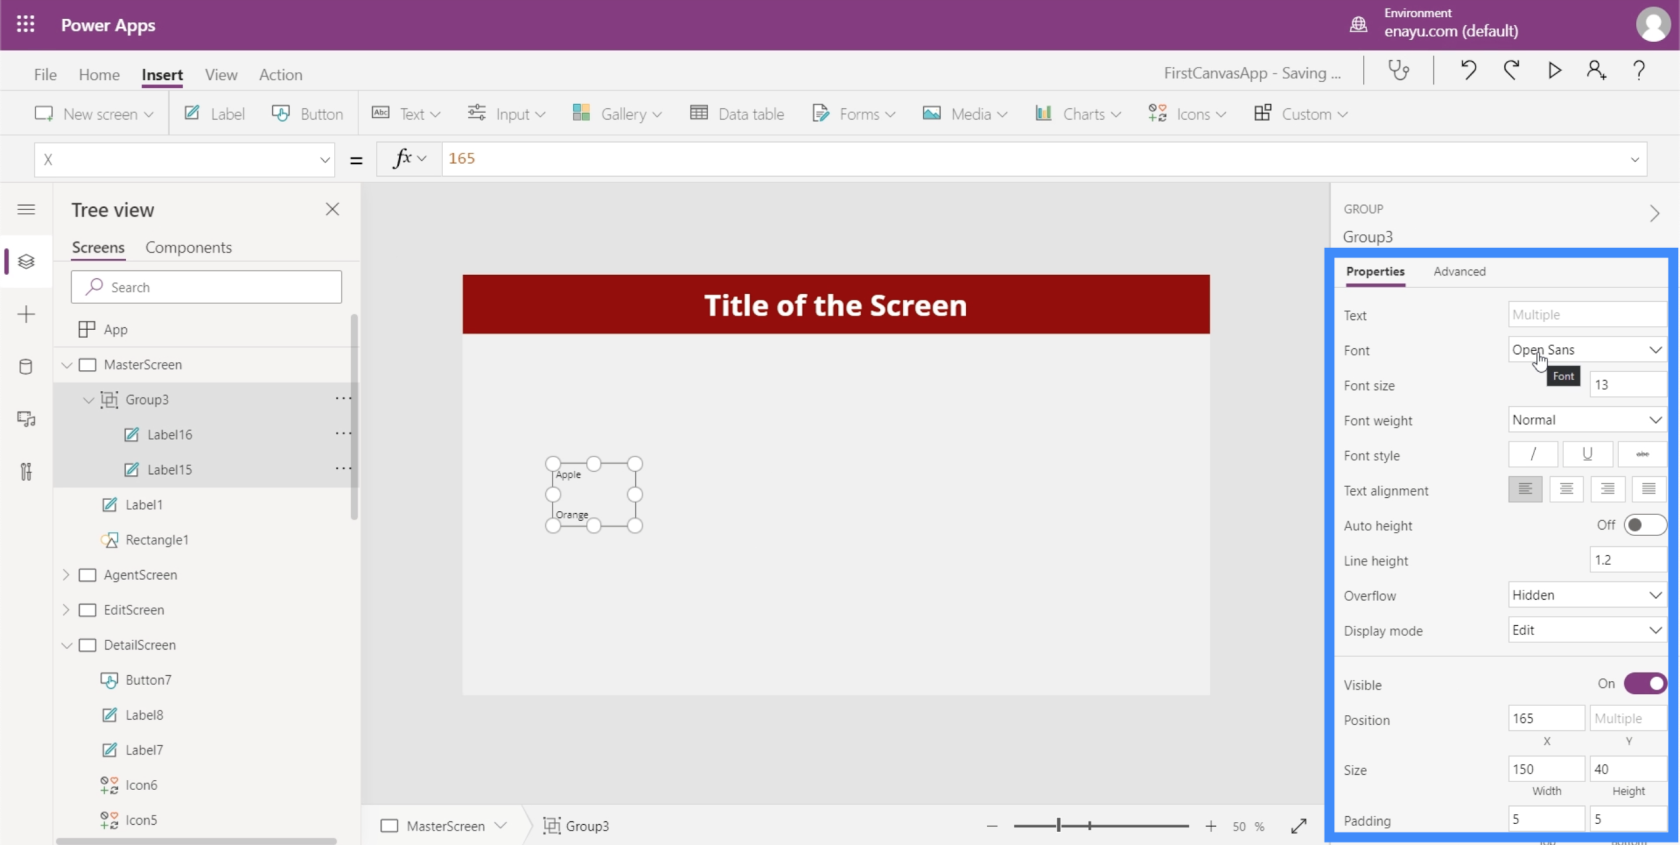Open the Home ribbon tab
Image resolution: width=1680 pixels, height=845 pixels.
click(x=99, y=74)
